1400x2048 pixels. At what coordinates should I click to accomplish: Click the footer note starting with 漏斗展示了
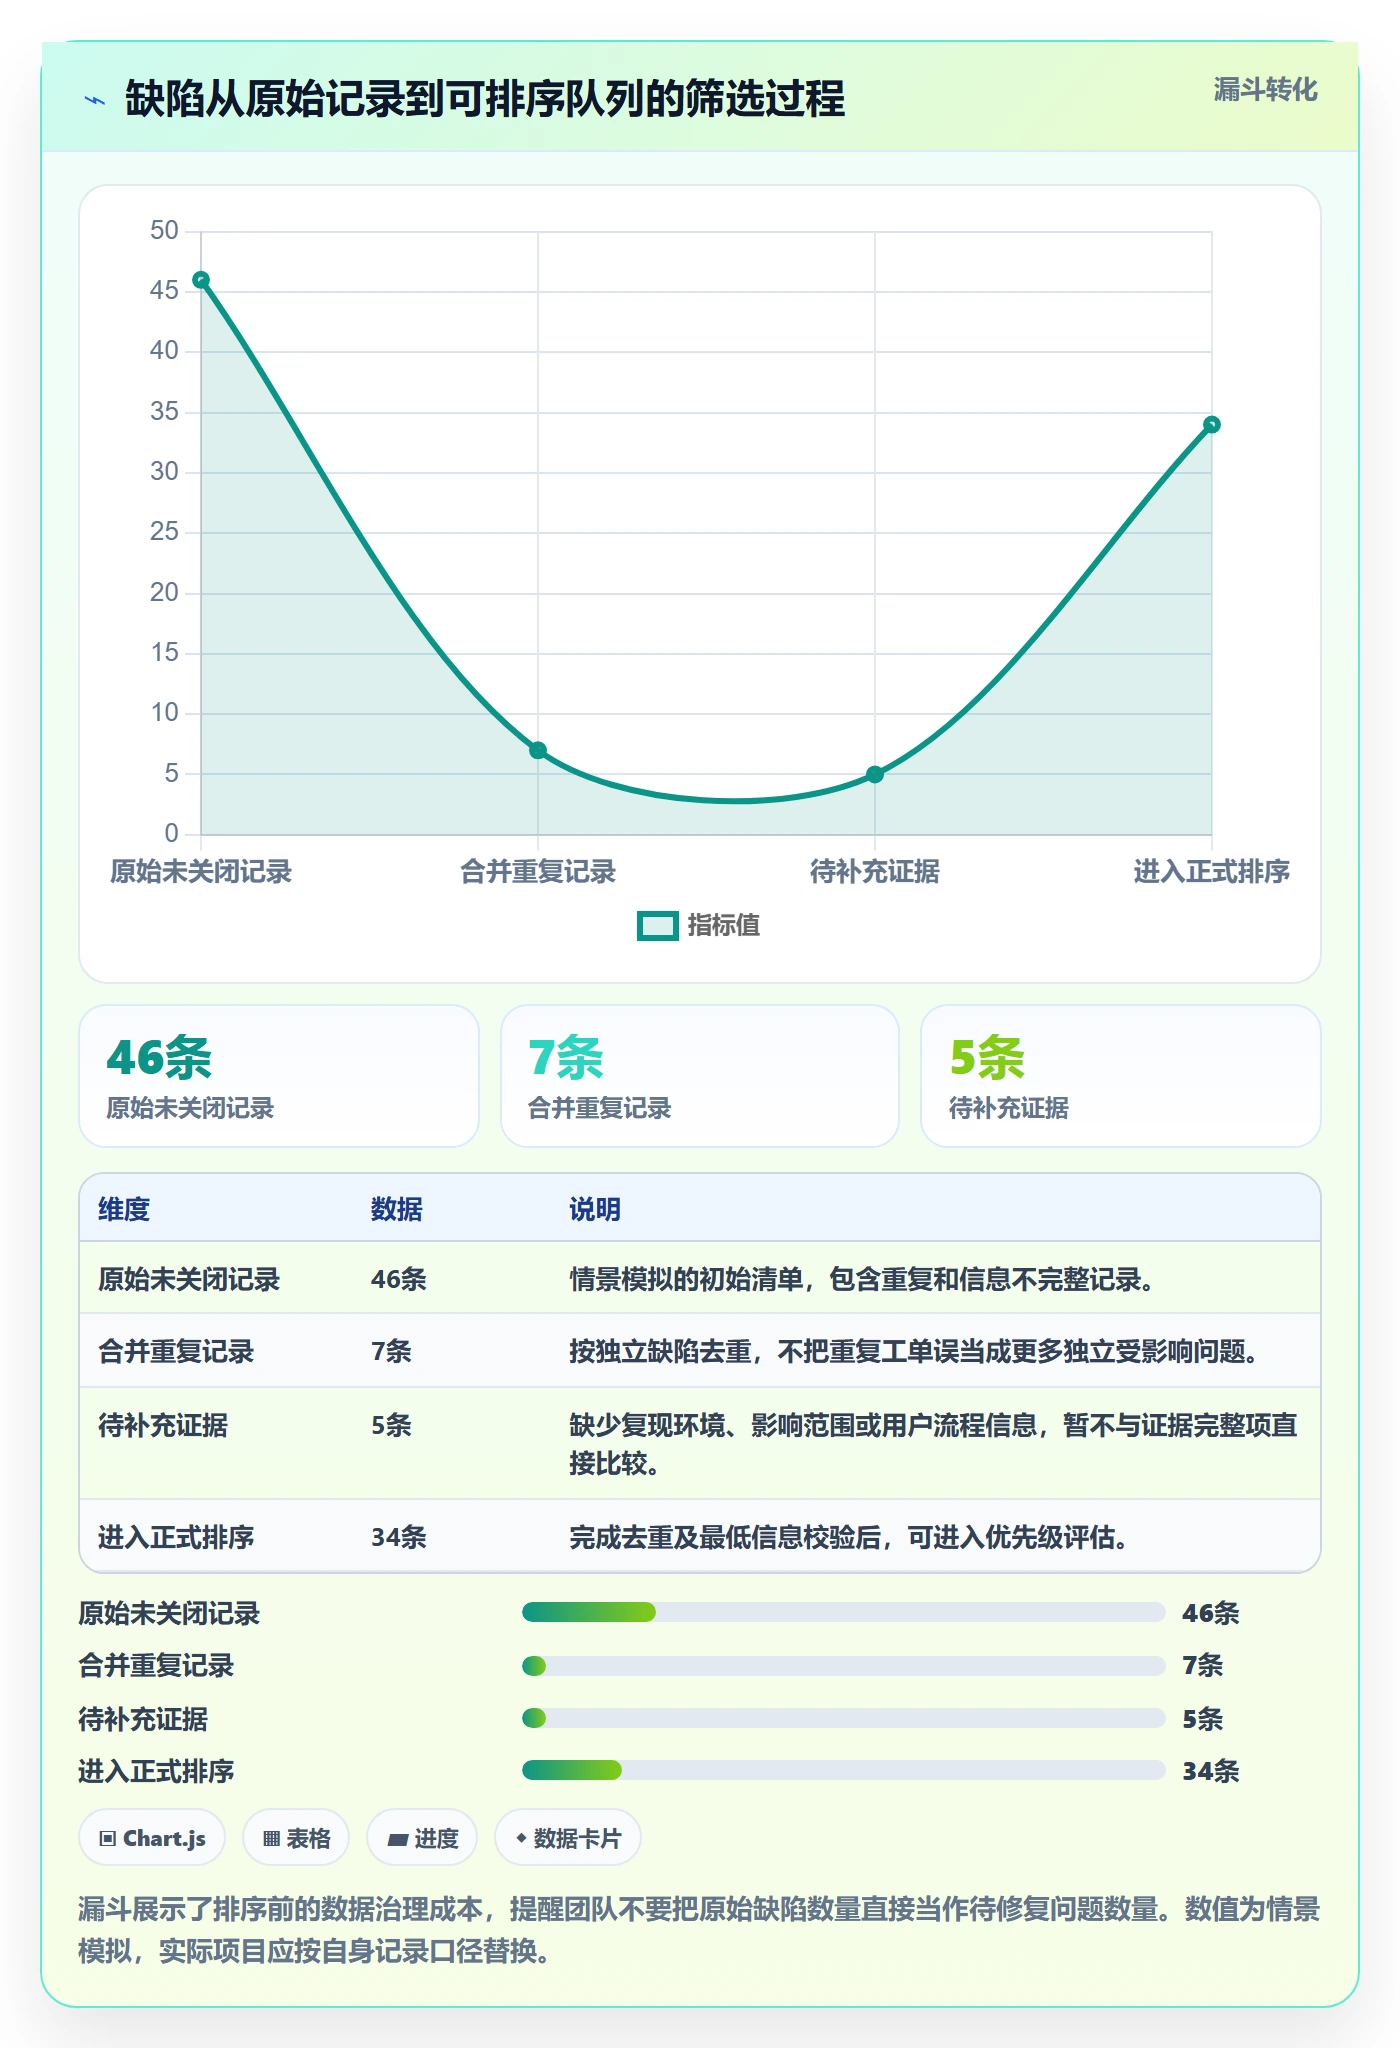[x=699, y=1930]
